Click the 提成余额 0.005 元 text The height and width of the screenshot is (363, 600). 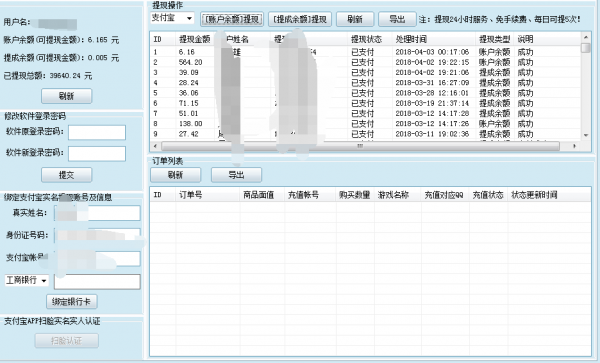(x=61, y=58)
